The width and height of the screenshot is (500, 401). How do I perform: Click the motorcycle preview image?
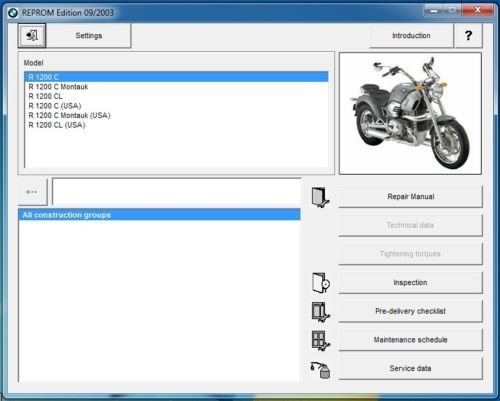tap(410, 113)
